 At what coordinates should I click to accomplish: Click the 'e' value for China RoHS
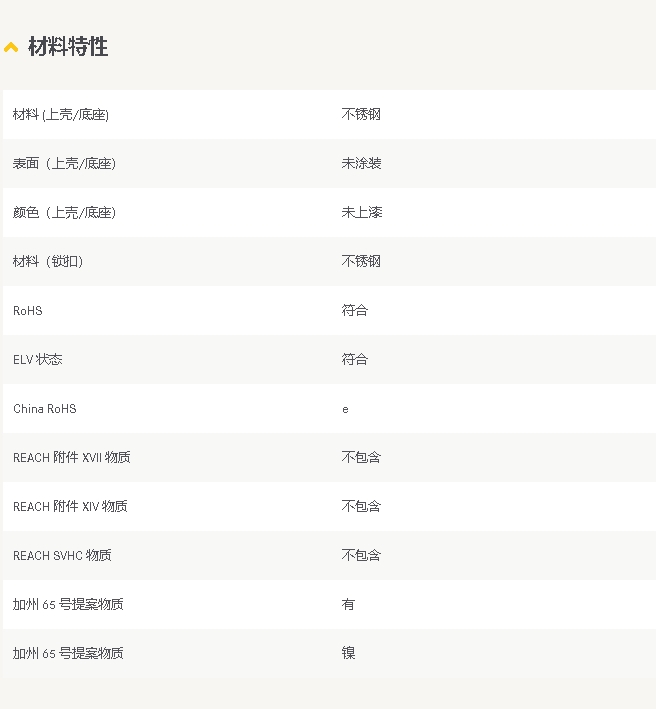point(346,409)
